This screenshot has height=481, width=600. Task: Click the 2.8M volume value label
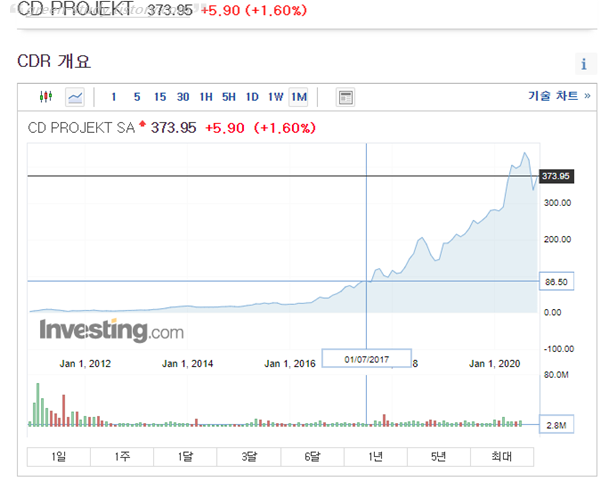556,425
